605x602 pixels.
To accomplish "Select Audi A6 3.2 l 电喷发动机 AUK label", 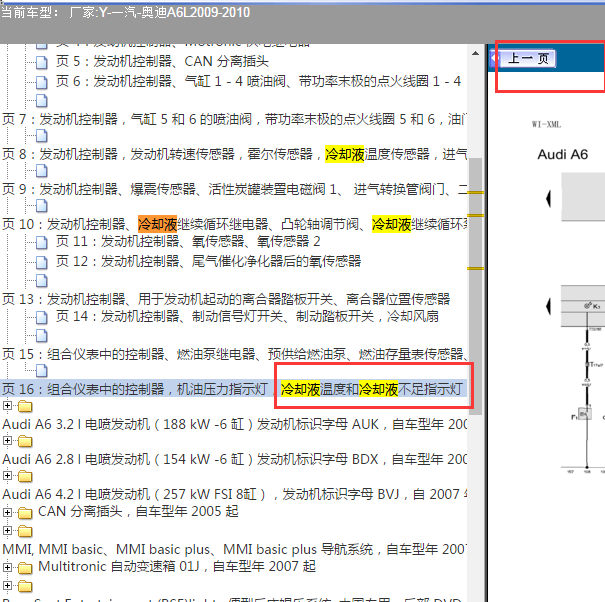I will (x=234, y=424).
